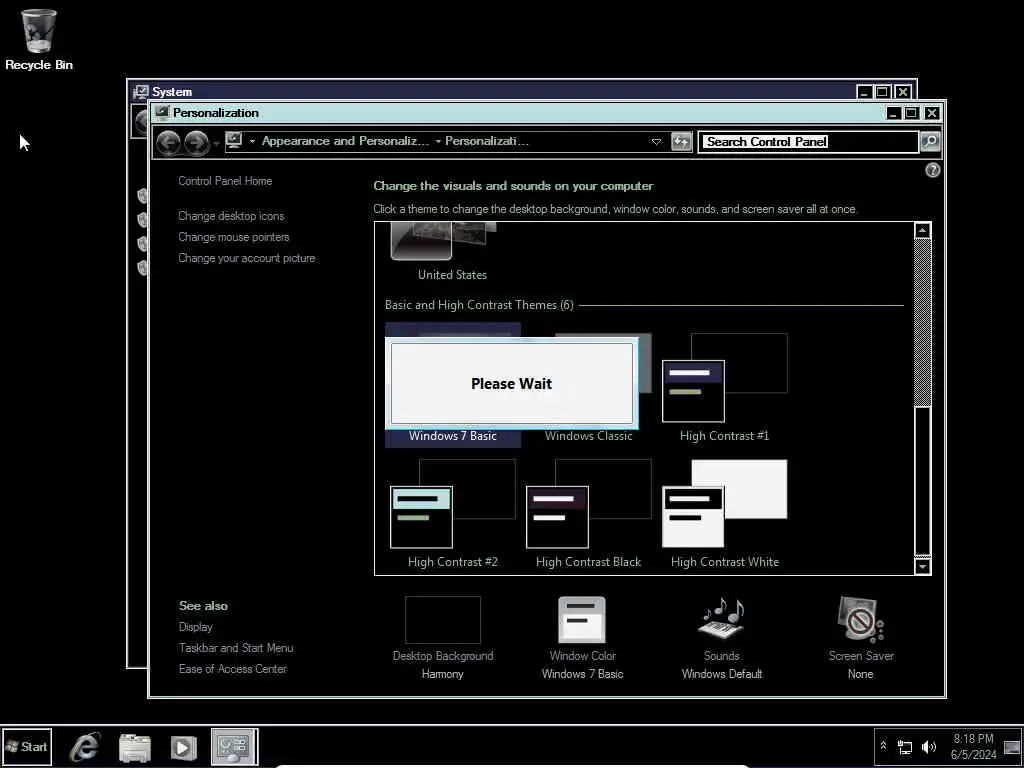Click the Basic and High Contrast Themes heading
The width and height of the screenshot is (1024, 768).
479,305
